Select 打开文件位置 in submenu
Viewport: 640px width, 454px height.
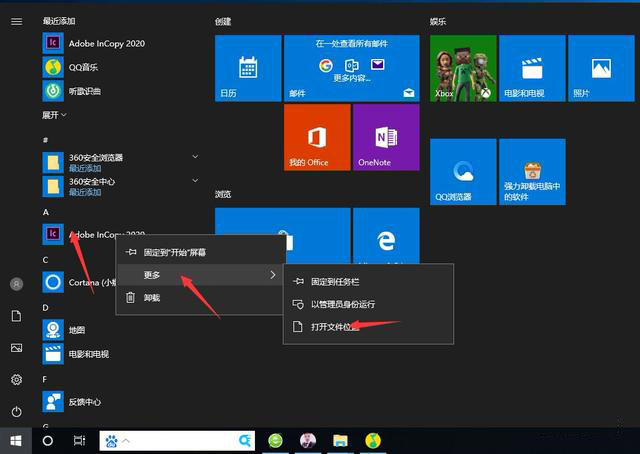[368, 327]
